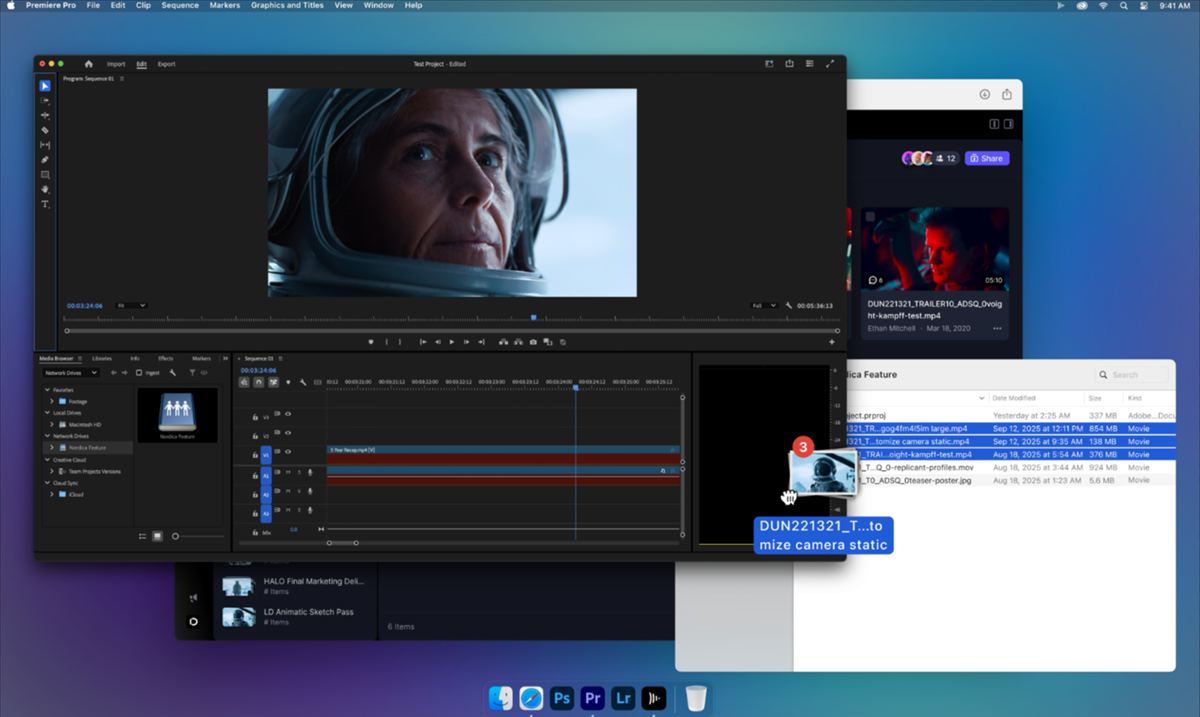Open the Sequence menu in the menu bar
The height and width of the screenshot is (717, 1200).
[x=179, y=5]
